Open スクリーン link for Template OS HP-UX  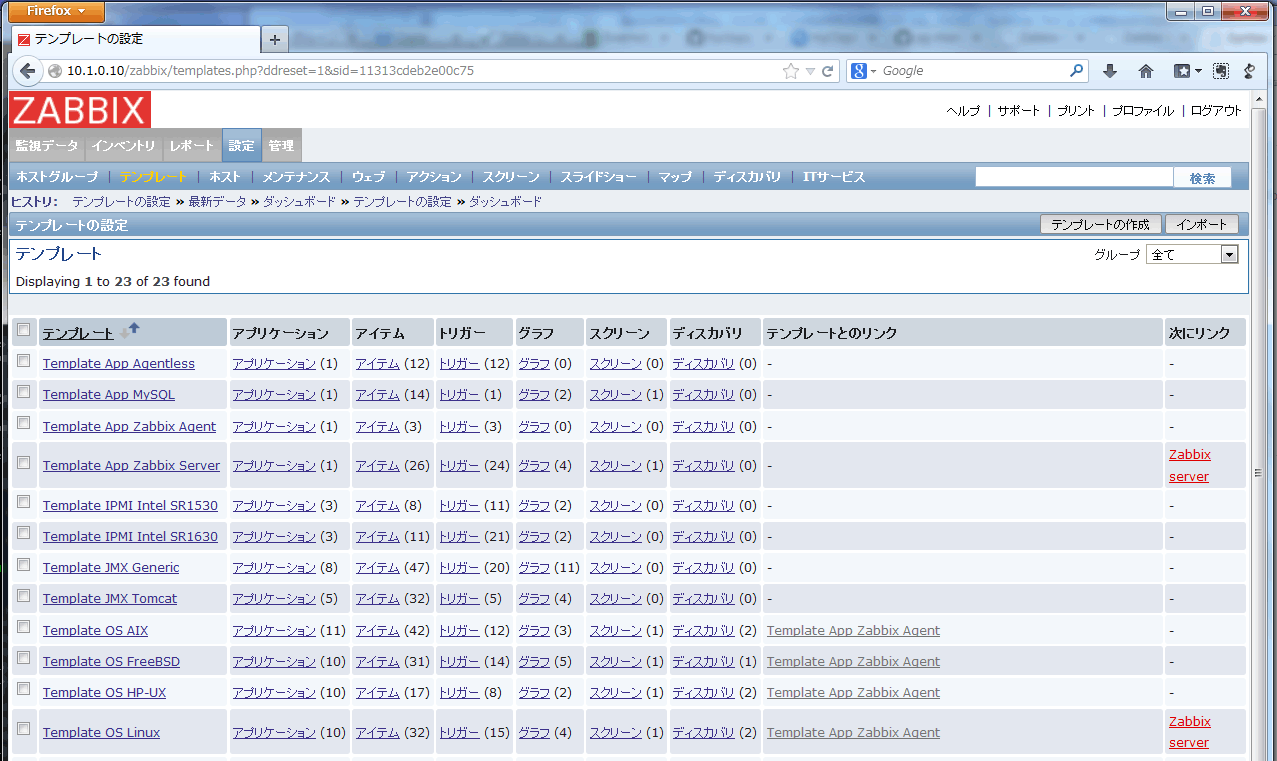click(615, 693)
